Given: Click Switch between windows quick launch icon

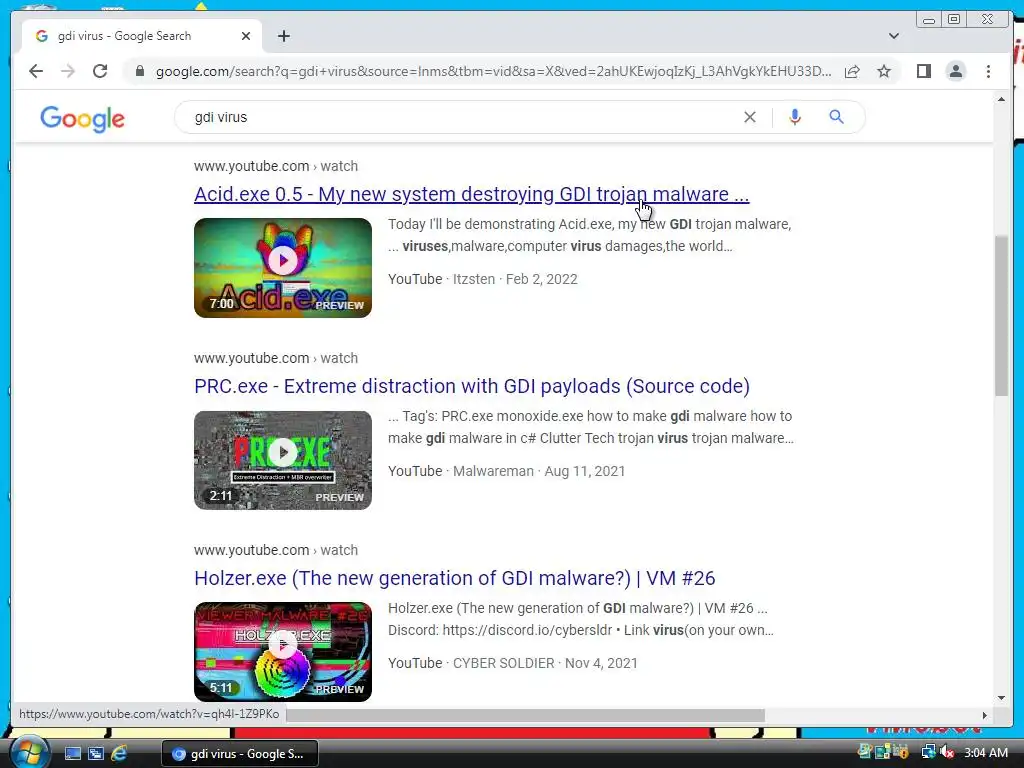Looking at the screenshot, I should [95, 754].
